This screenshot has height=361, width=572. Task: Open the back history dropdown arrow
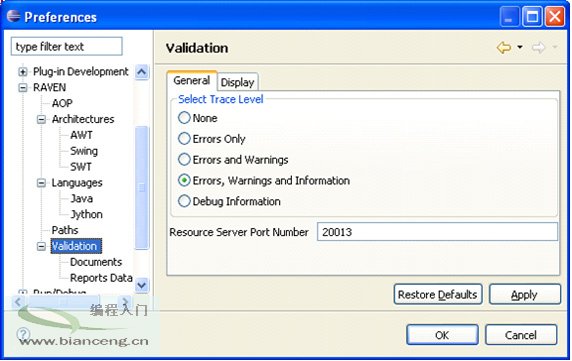pos(520,47)
